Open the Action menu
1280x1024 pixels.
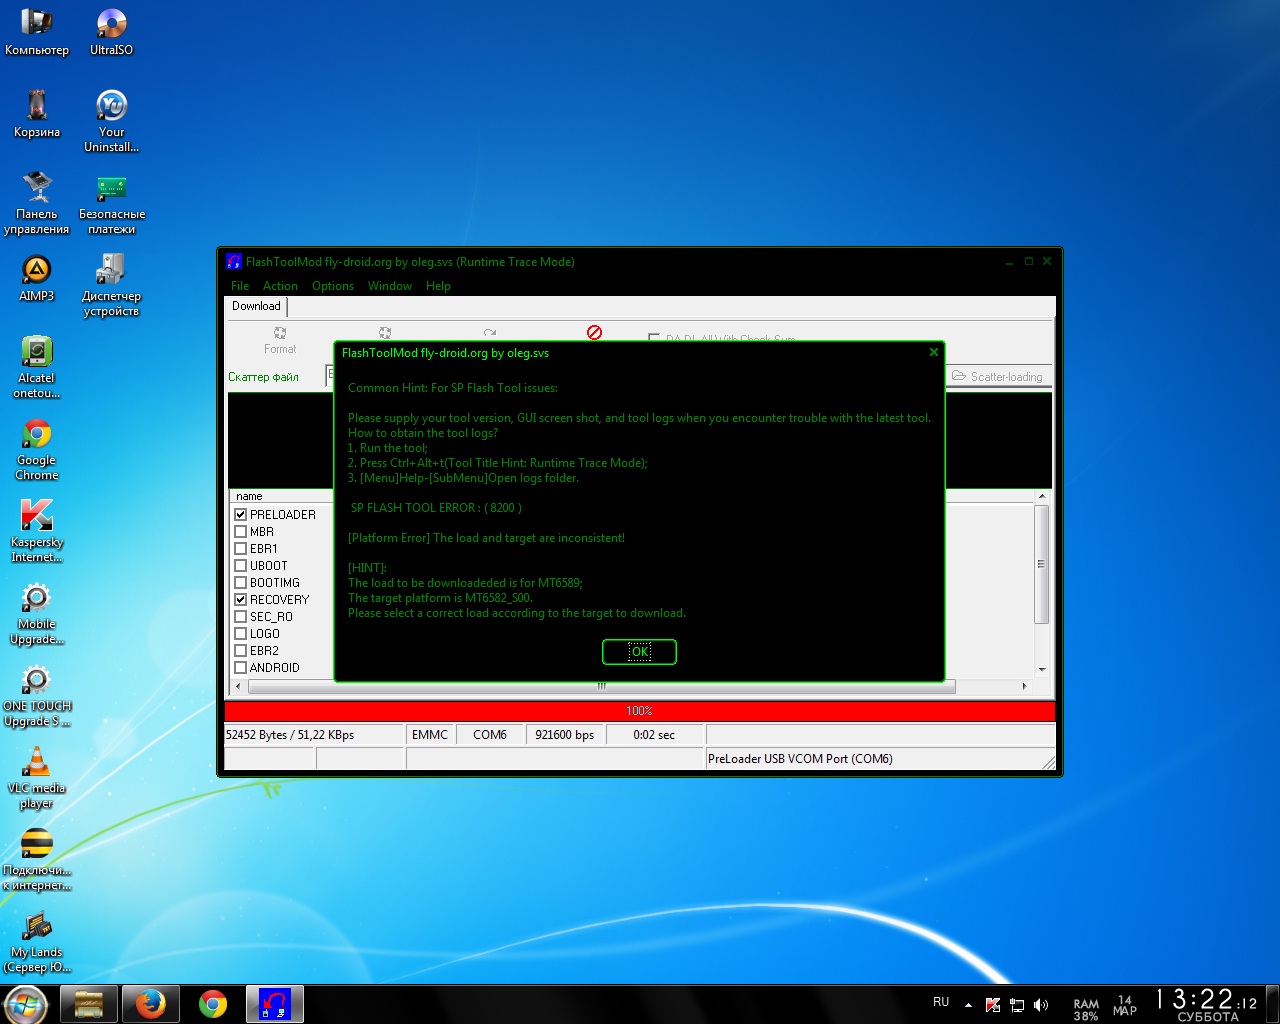(x=280, y=286)
